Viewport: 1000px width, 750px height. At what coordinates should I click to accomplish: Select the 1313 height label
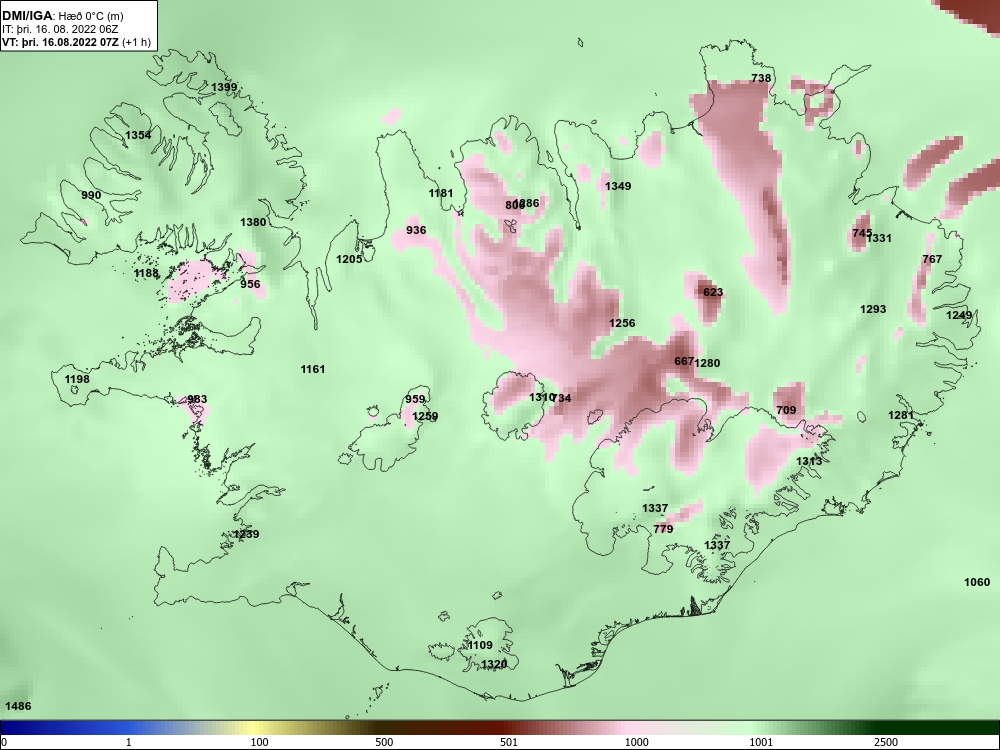(x=809, y=462)
